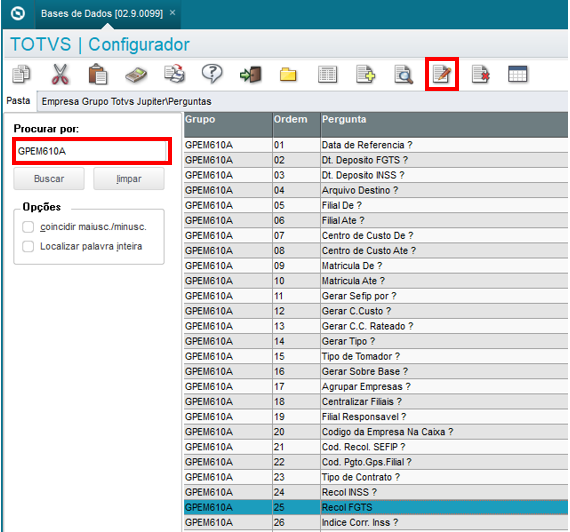This screenshot has width=570, height=532.
Task: Select row Matricula Ate ?
Action: pos(376,281)
